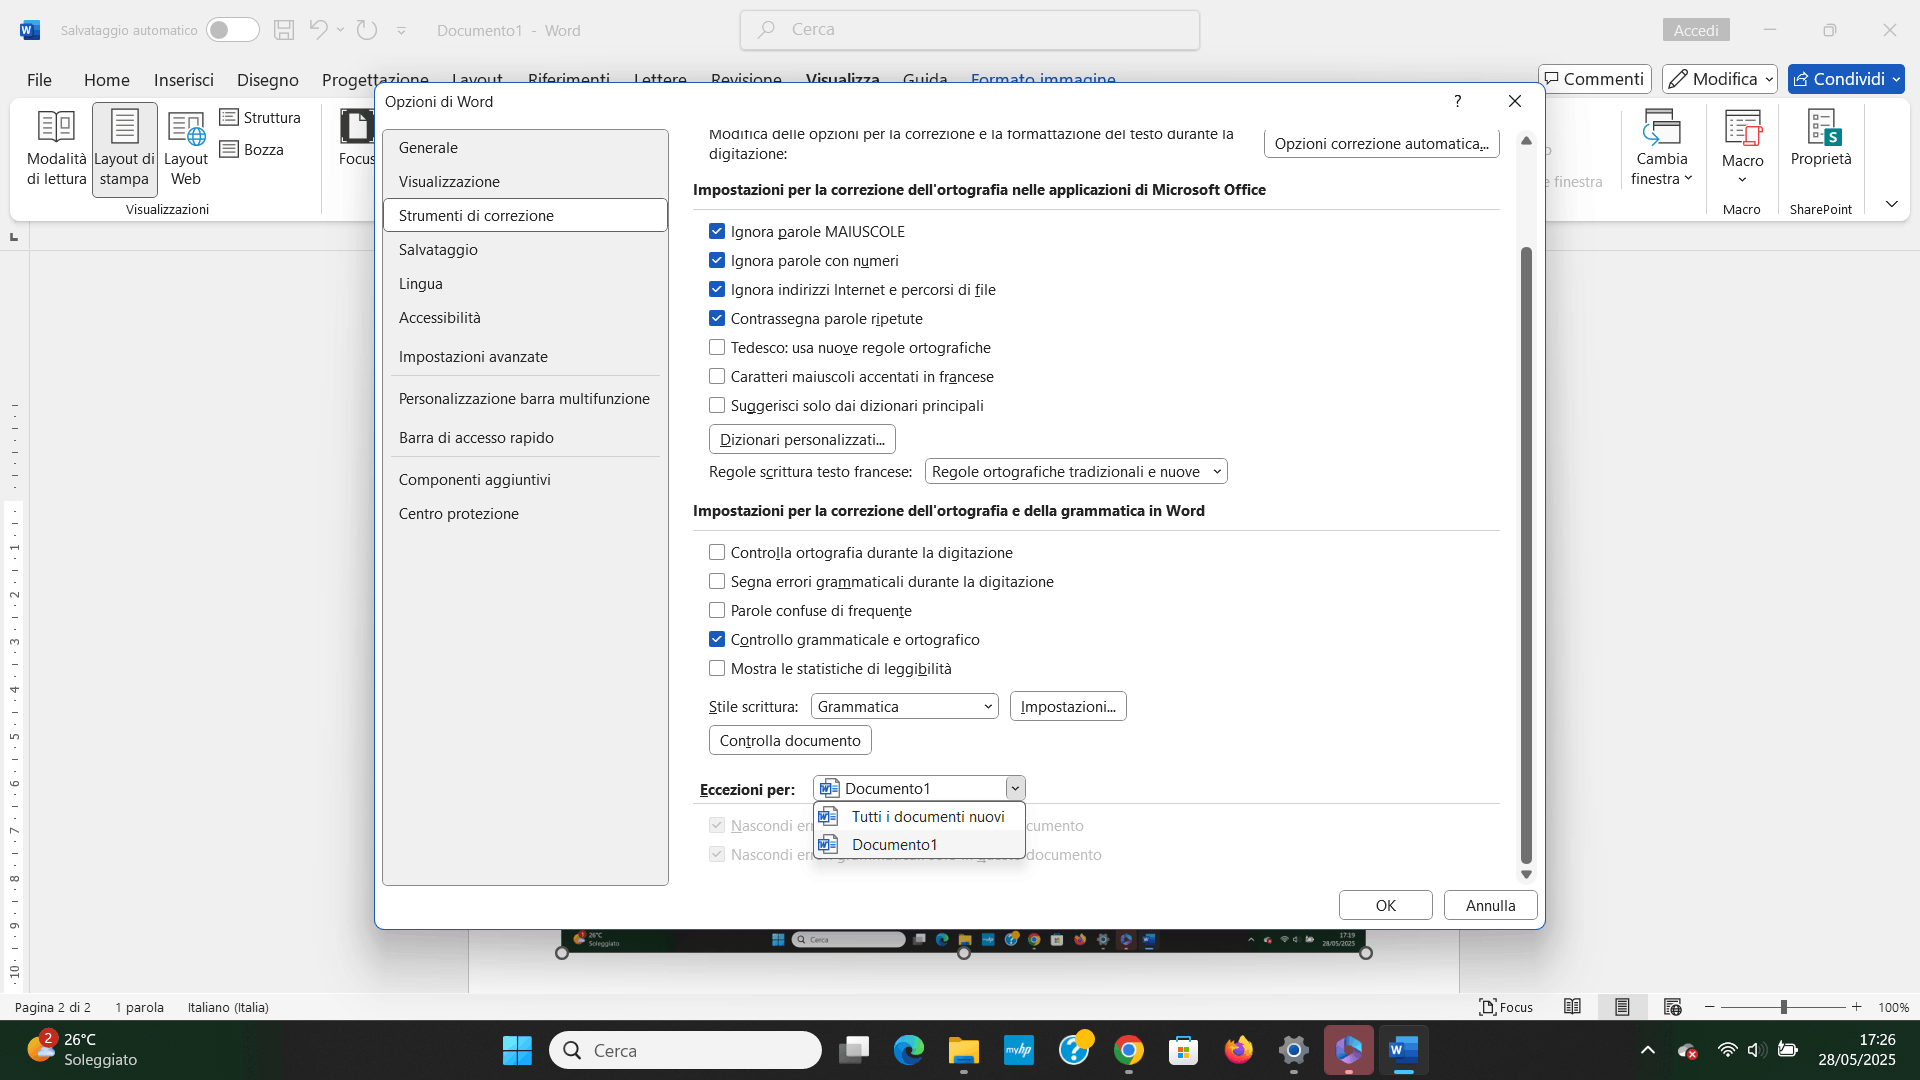This screenshot has width=1920, height=1080.
Task: Open the Options dialog help question mark
Action: pyautogui.click(x=1458, y=101)
